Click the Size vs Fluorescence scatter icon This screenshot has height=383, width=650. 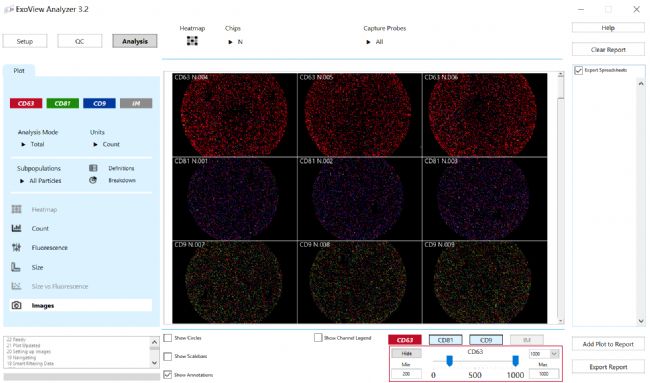click(x=17, y=286)
